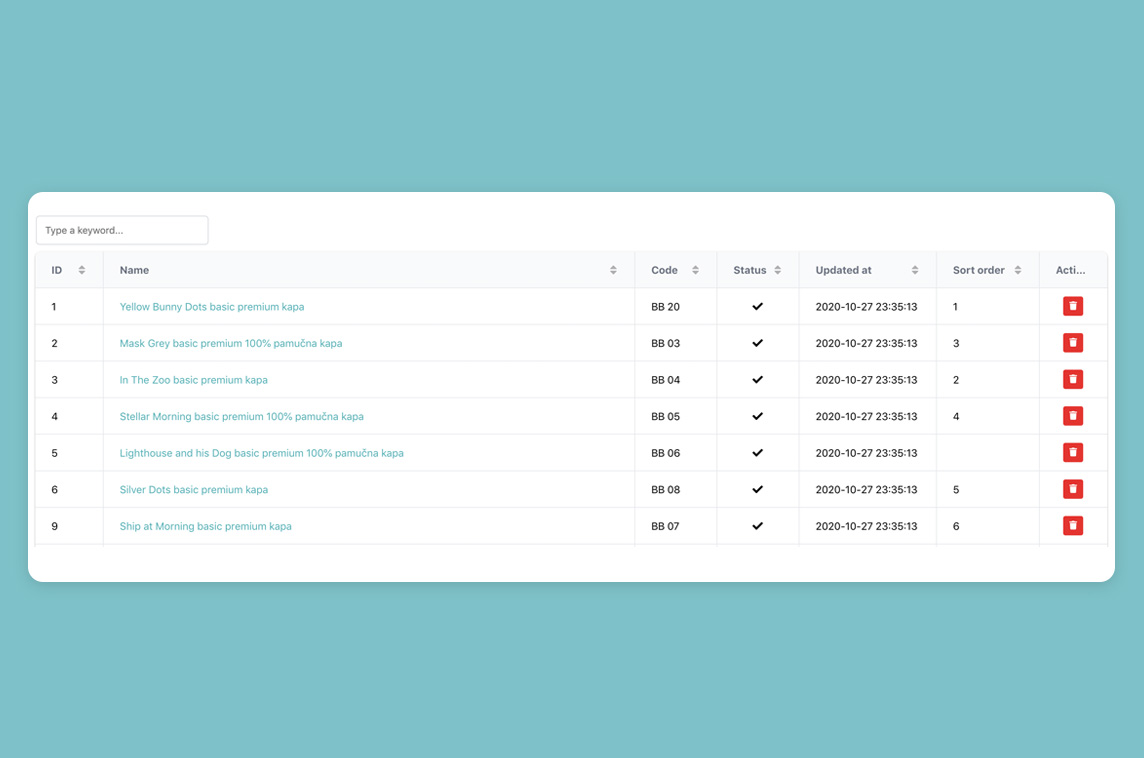Sort table by Name column arrows
The height and width of the screenshot is (758, 1144).
pyautogui.click(x=613, y=270)
